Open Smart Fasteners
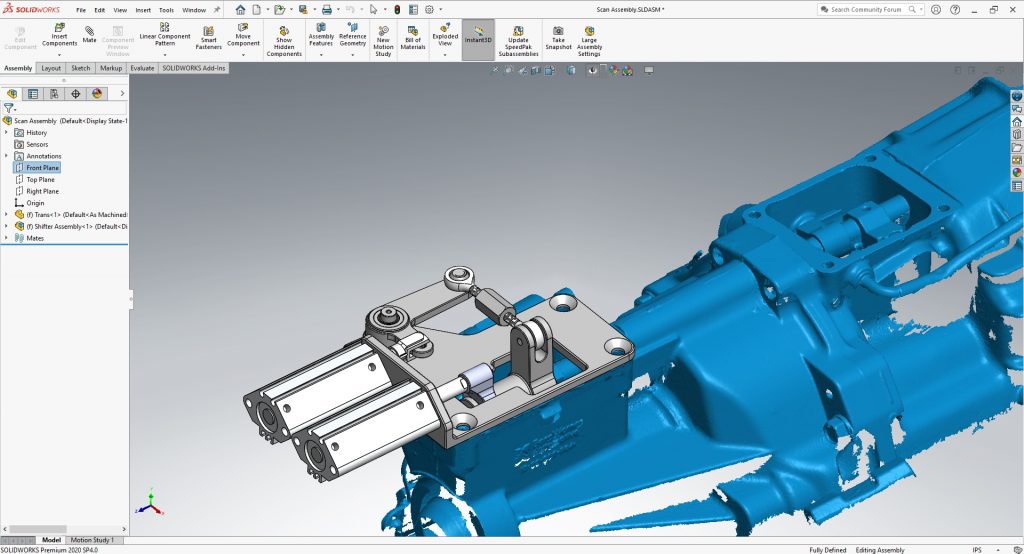1024x554 pixels. (x=208, y=38)
